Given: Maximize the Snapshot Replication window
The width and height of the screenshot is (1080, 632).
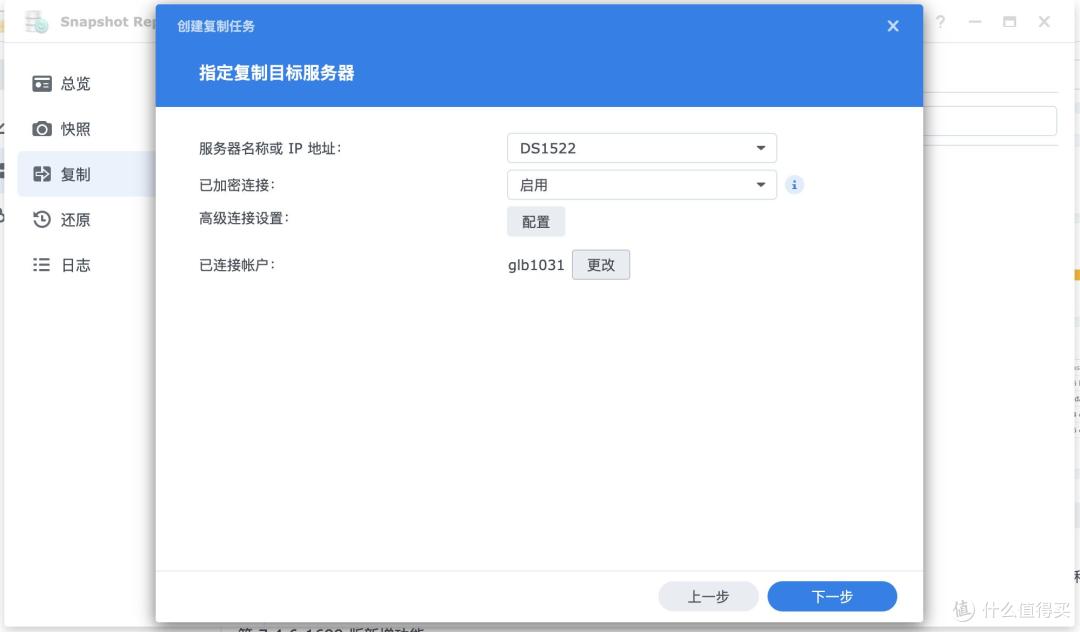Looking at the screenshot, I should click(1009, 22).
